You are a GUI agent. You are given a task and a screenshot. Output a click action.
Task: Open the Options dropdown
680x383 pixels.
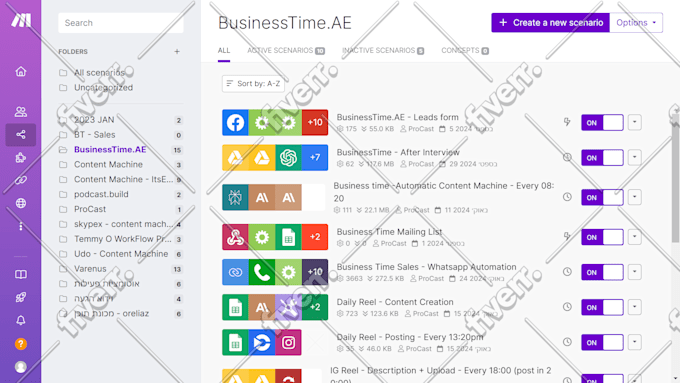636,23
